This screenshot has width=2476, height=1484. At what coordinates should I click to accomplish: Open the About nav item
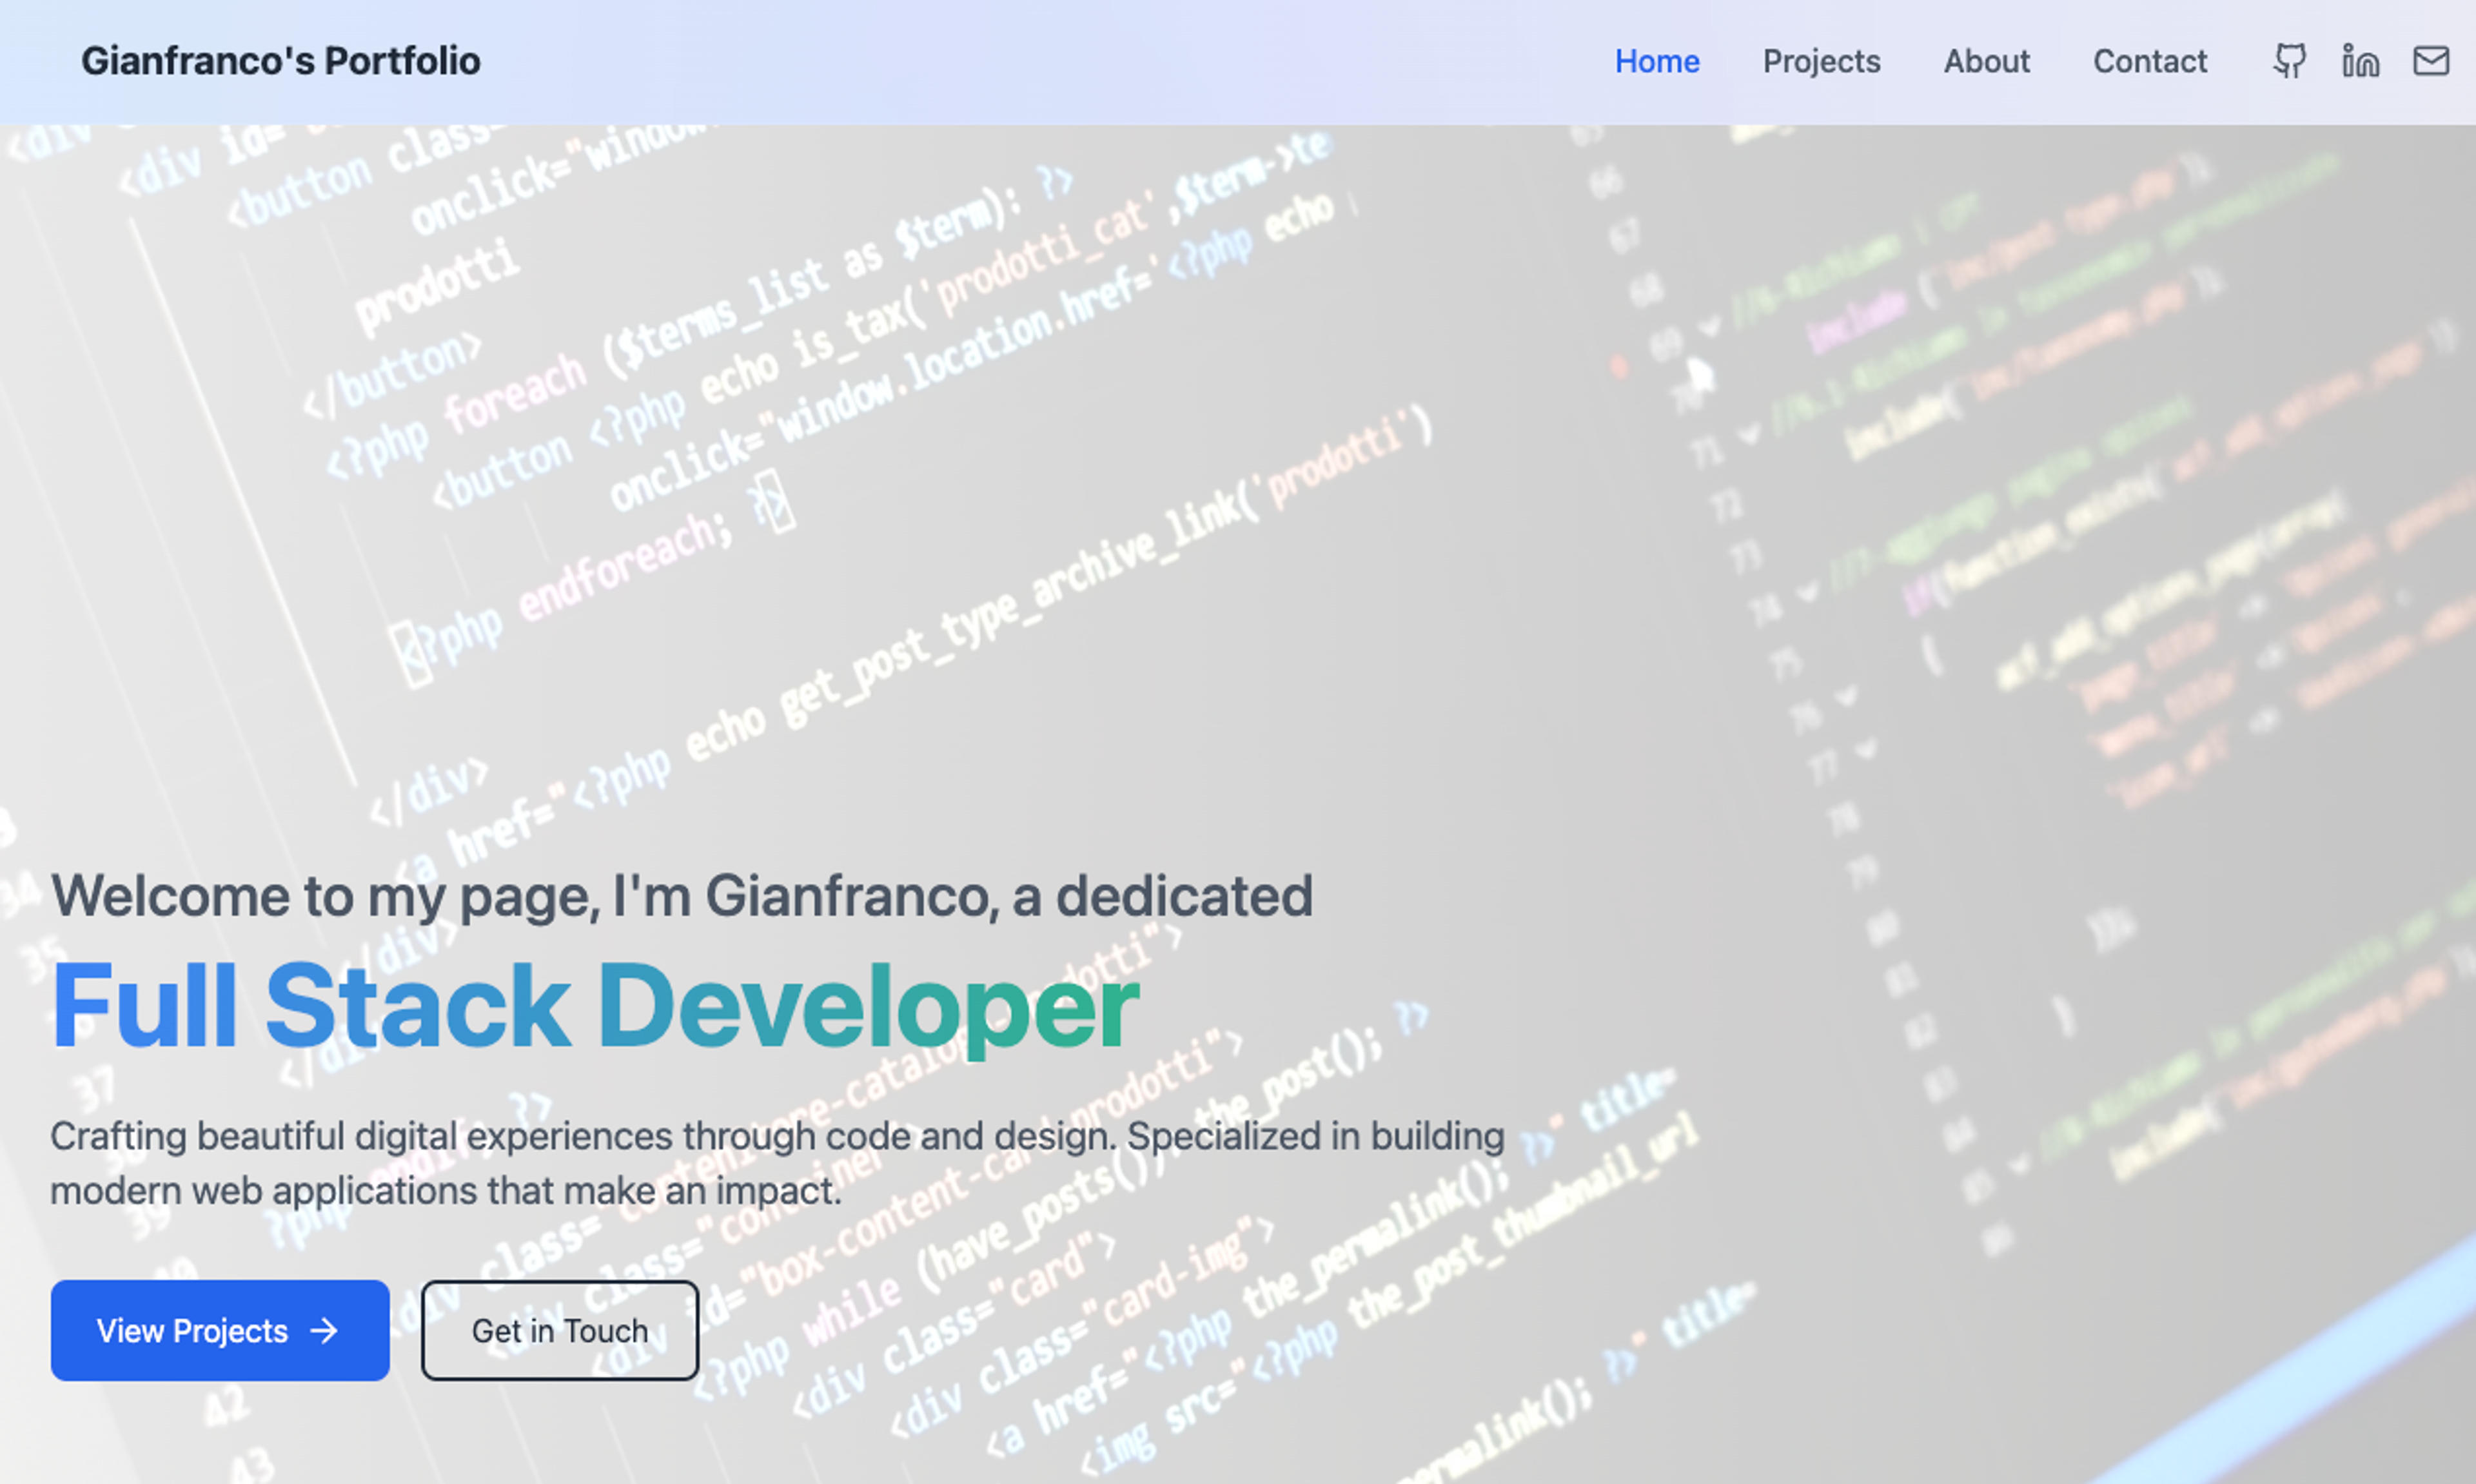(x=1986, y=61)
